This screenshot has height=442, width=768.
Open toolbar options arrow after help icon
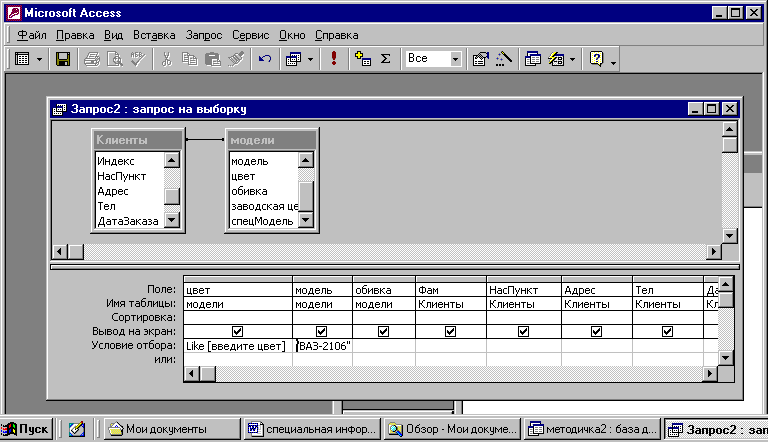pos(613,61)
